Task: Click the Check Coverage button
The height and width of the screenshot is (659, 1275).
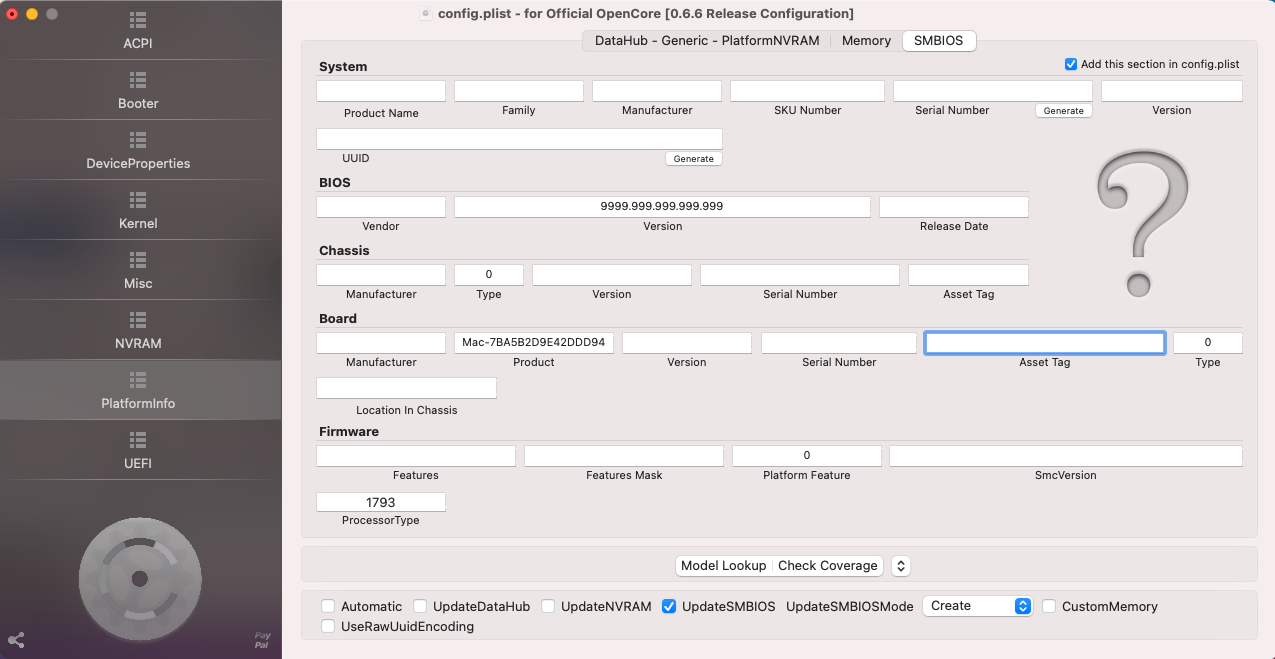Action: point(828,566)
